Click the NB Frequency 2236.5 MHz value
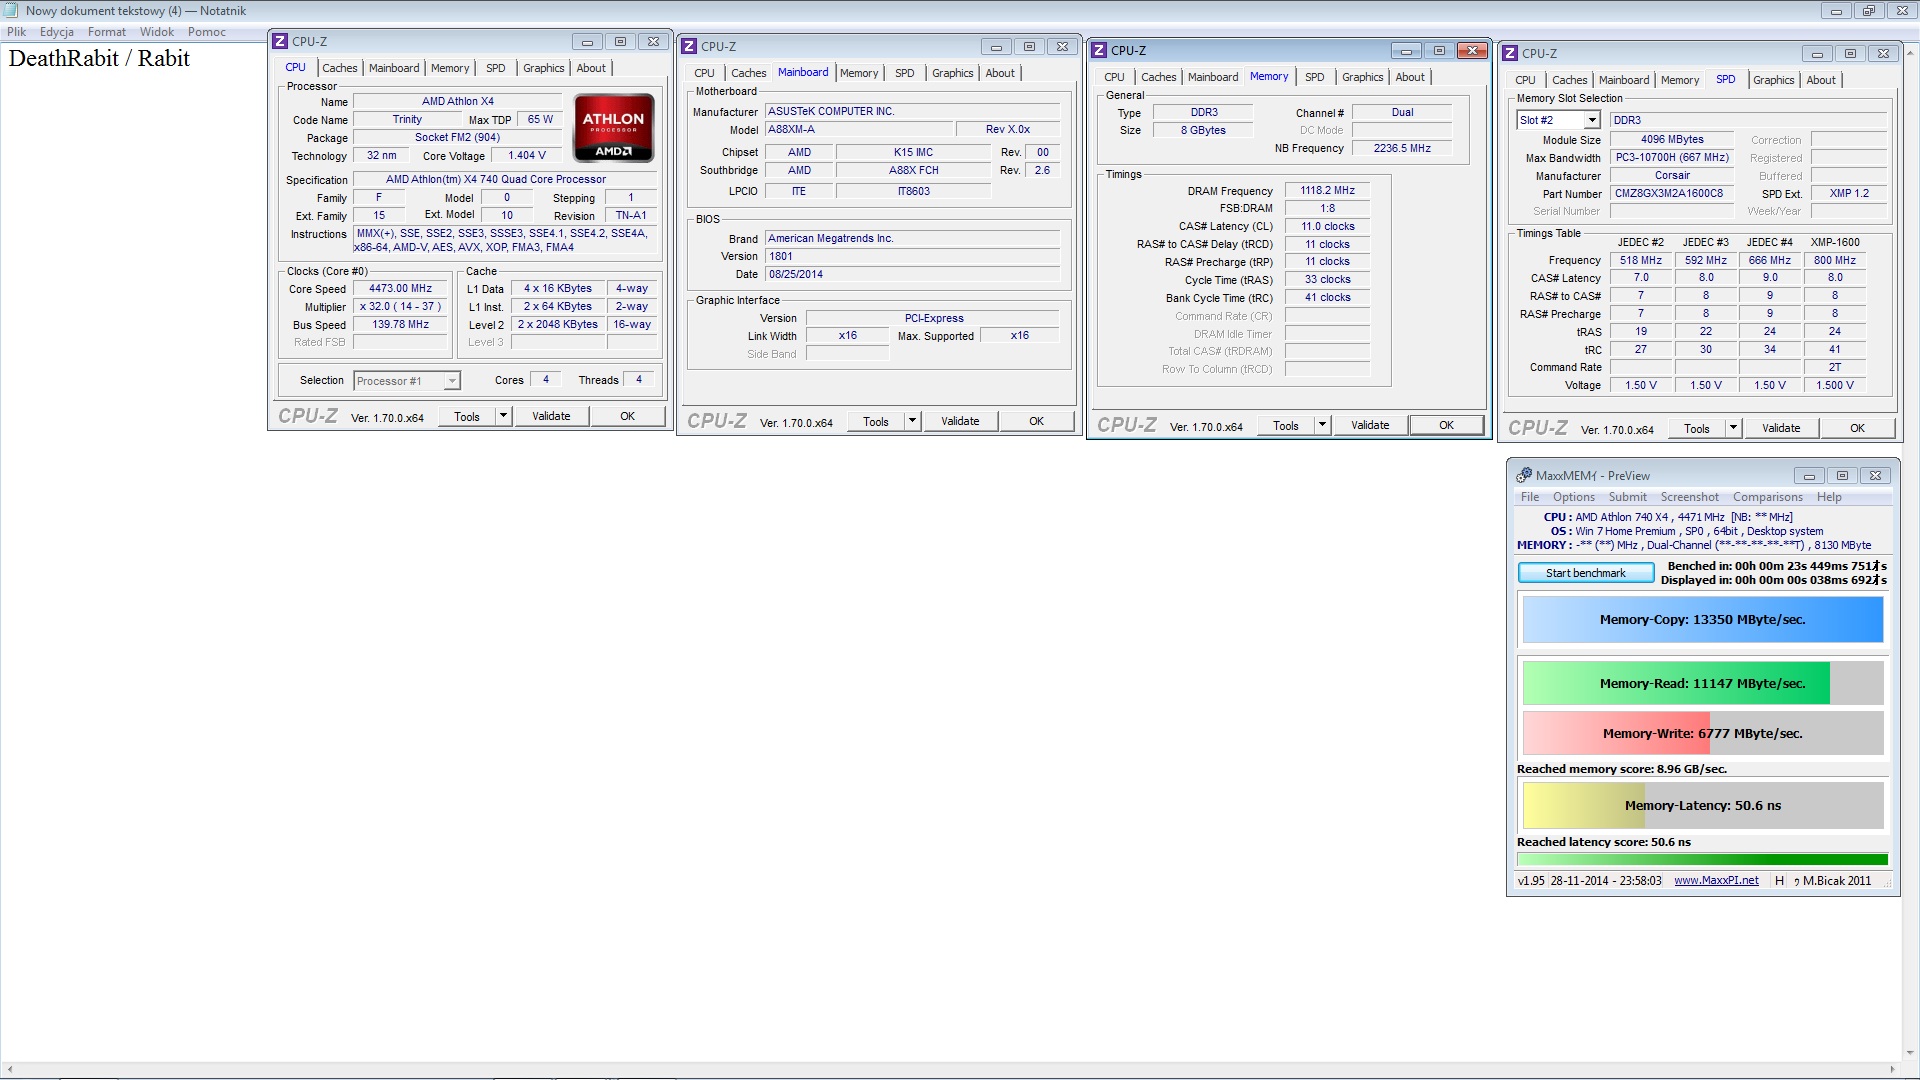This screenshot has height=1080, width=1920. point(1402,148)
